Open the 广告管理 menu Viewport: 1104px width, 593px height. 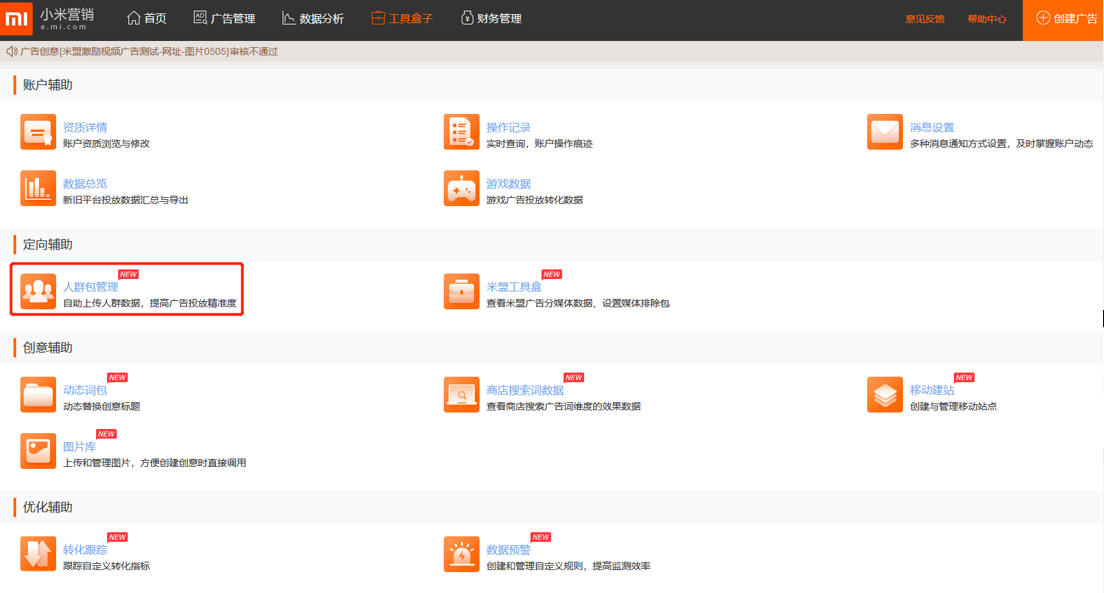(x=224, y=18)
